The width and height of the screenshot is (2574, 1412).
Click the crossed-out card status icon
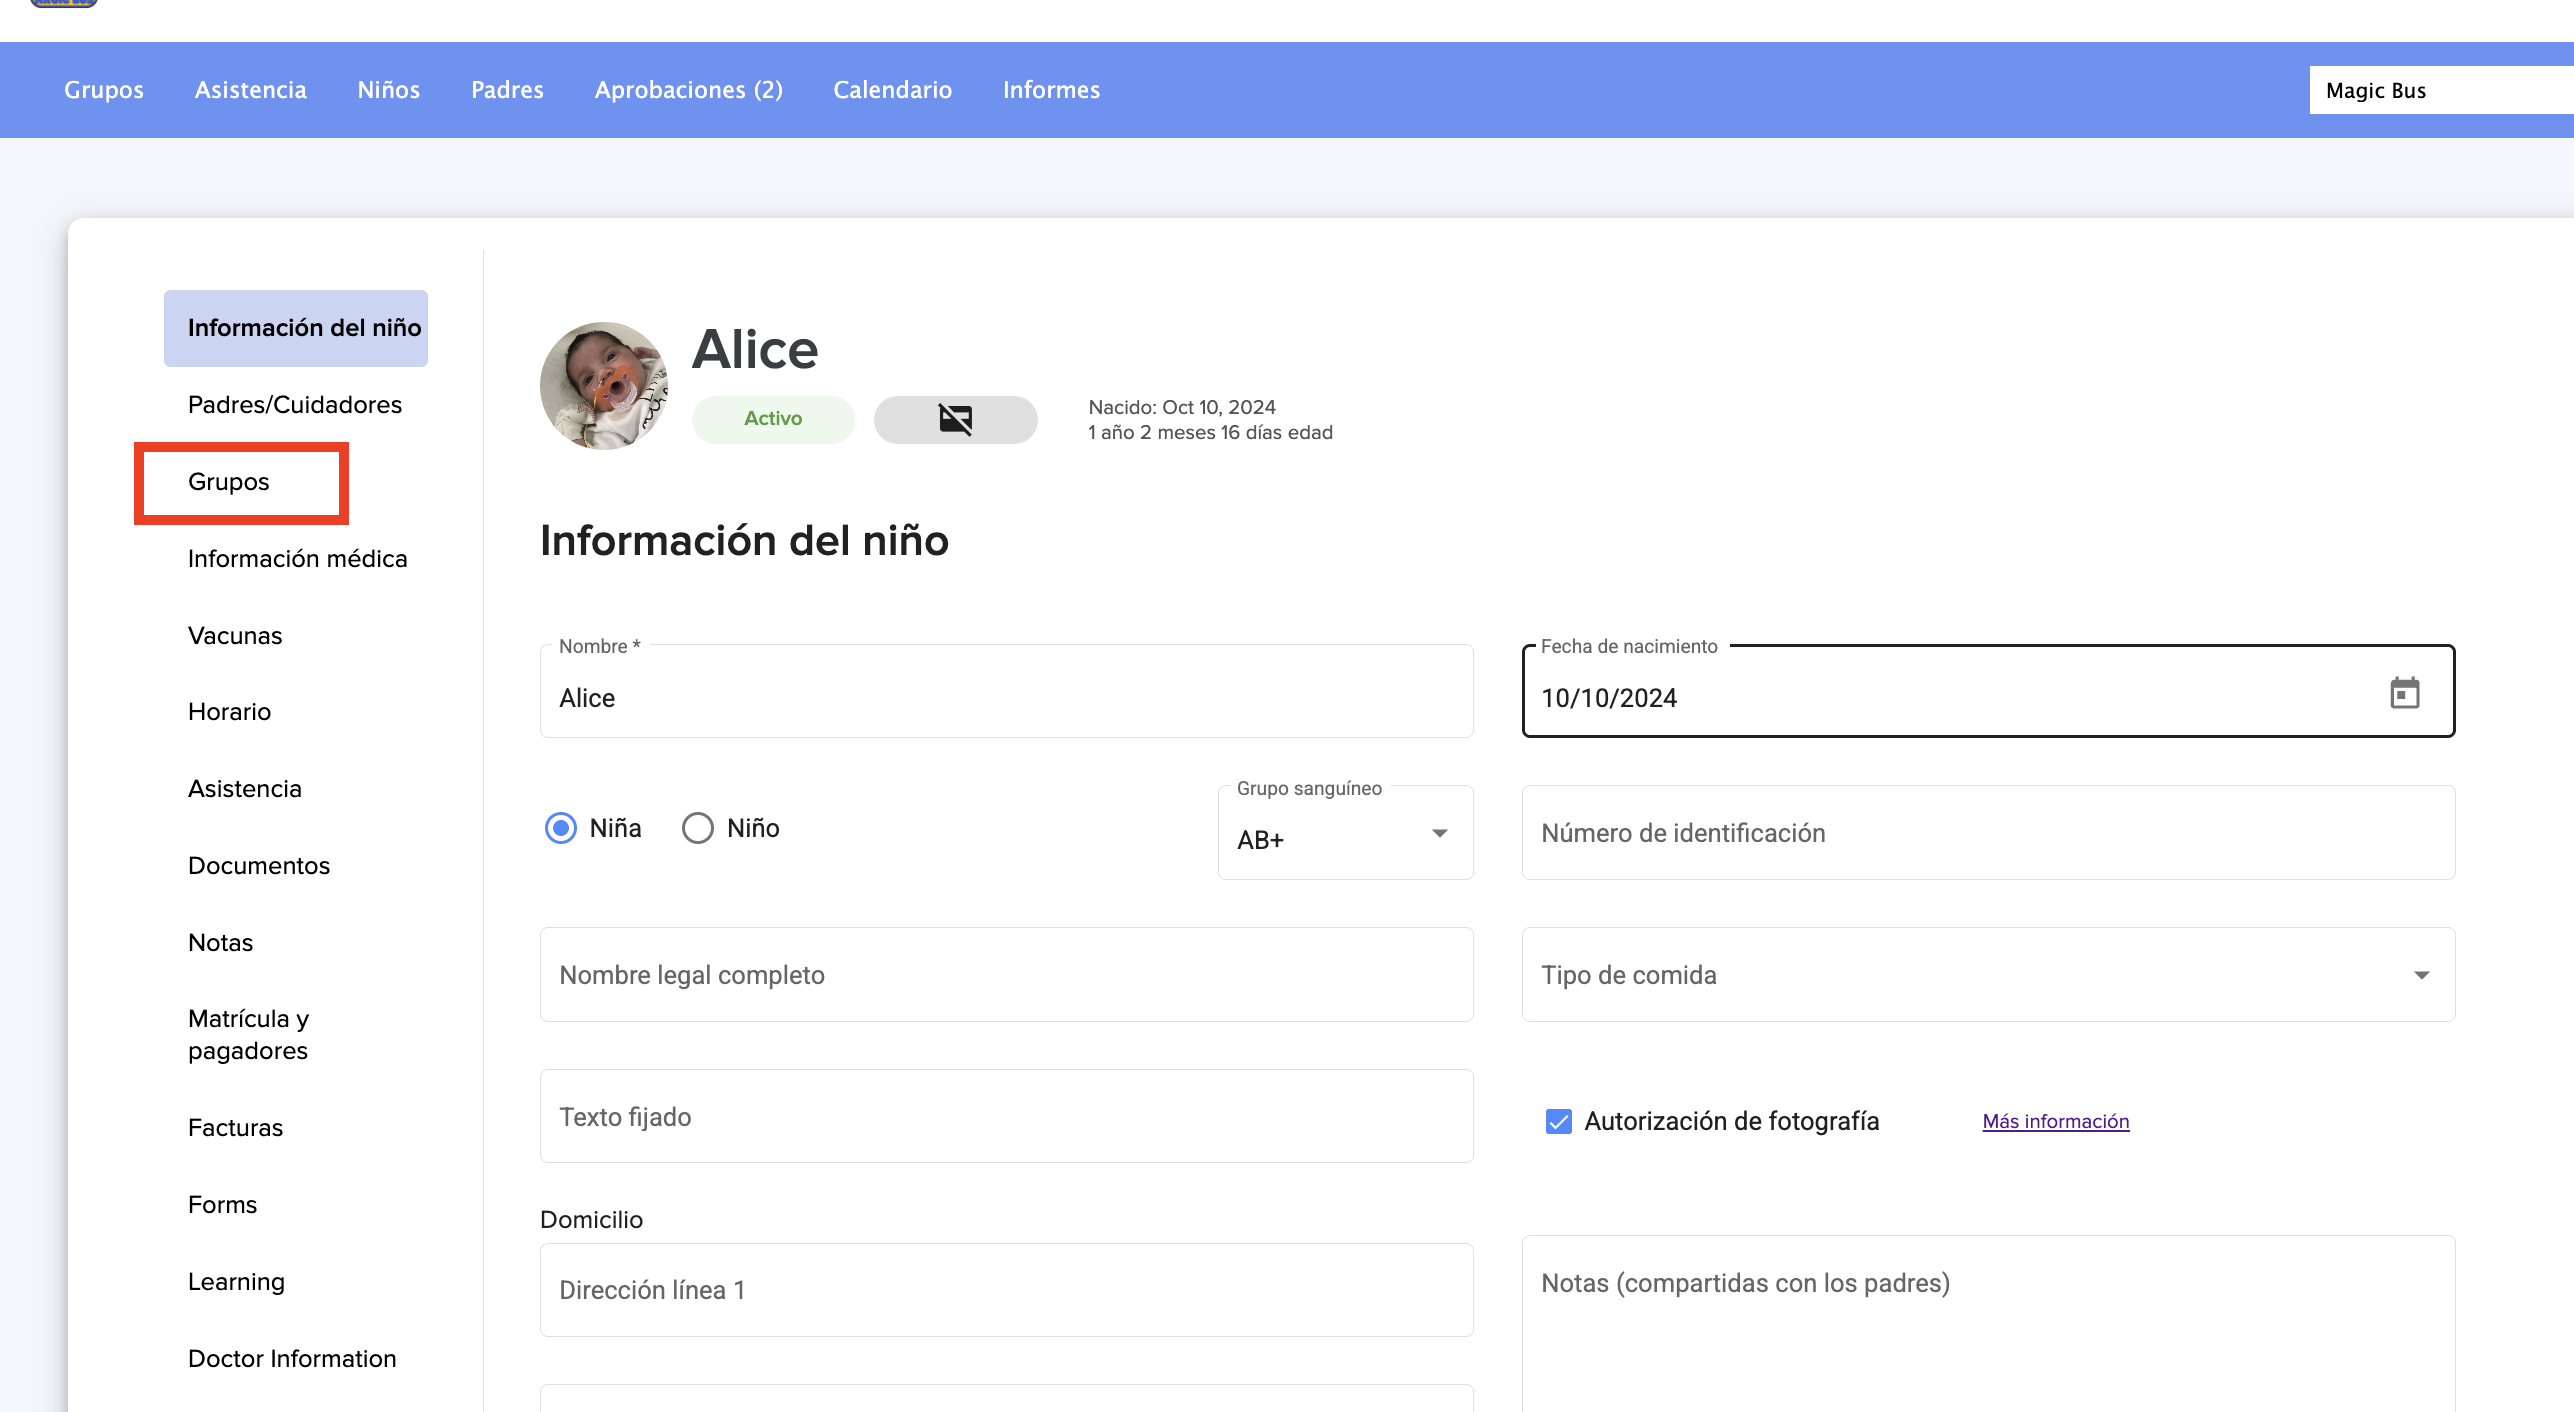pos(955,419)
